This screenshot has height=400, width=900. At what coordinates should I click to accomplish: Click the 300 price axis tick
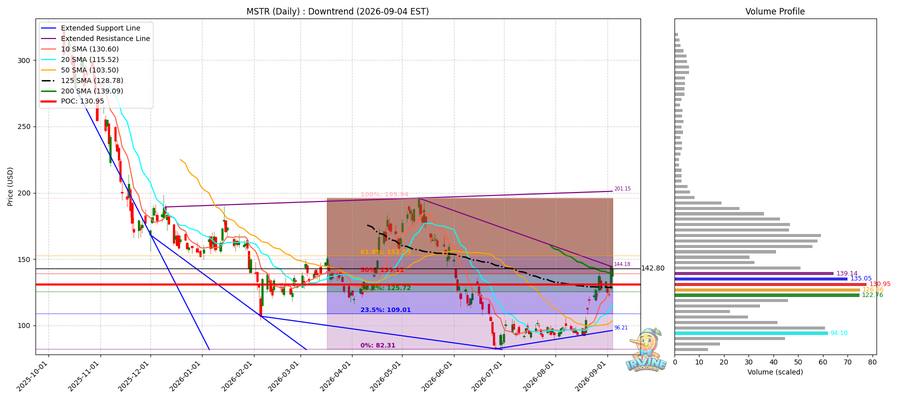point(24,60)
